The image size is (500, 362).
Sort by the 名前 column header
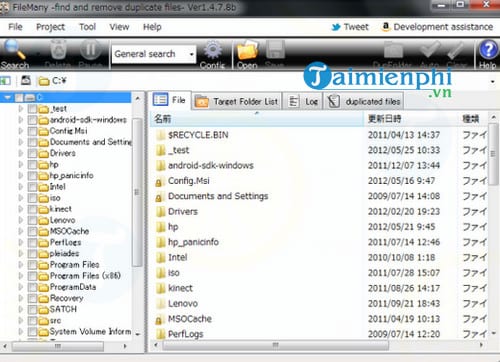click(x=257, y=119)
